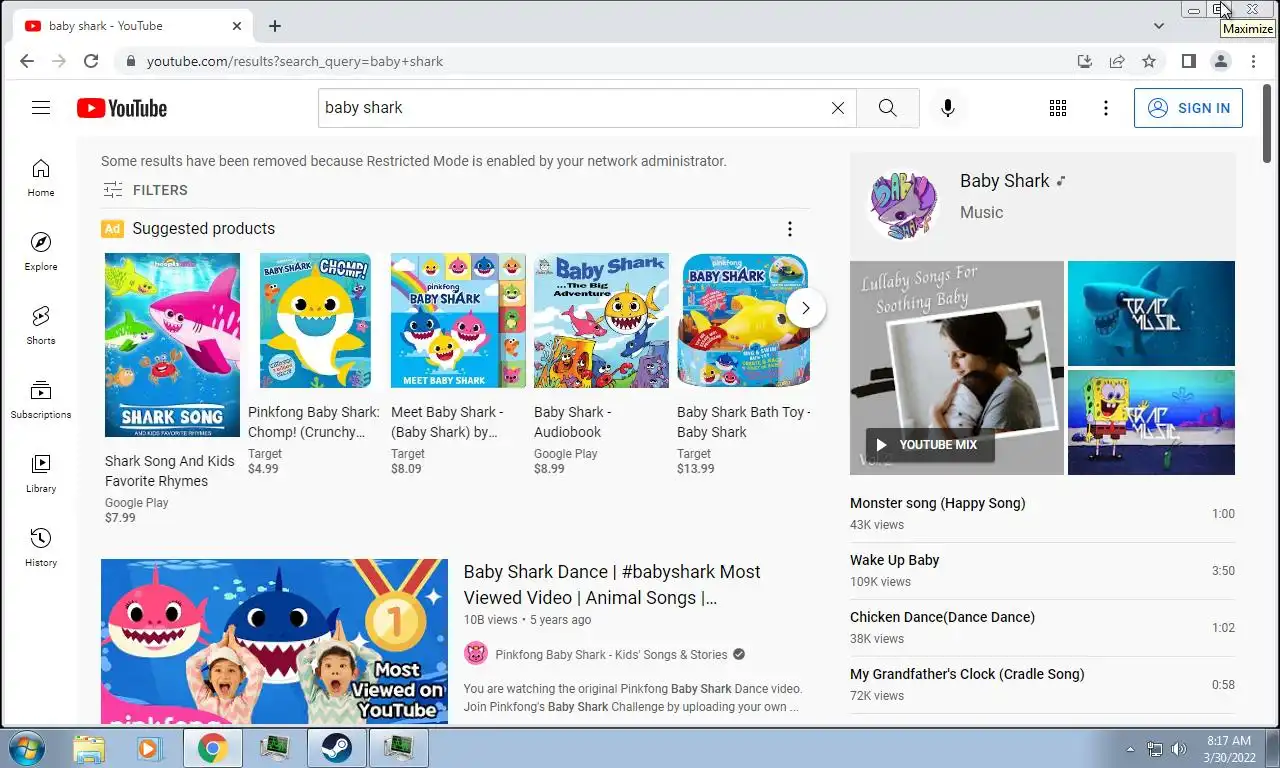Open the Trap Music shark thumbnail

[1151, 313]
